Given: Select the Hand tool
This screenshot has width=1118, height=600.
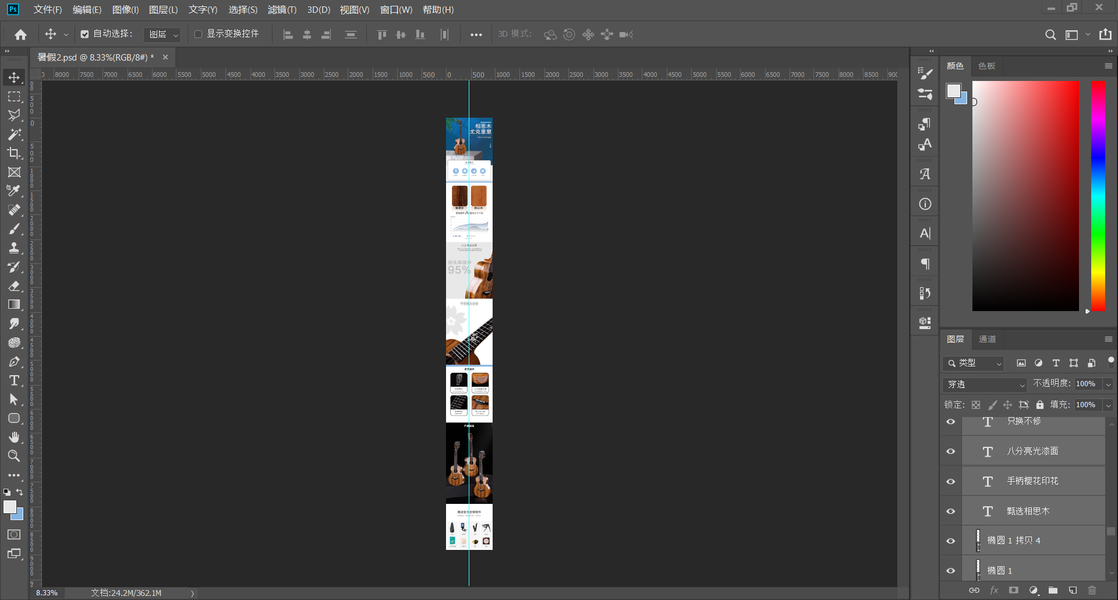Looking at the screenshot, I should (14, 437).
